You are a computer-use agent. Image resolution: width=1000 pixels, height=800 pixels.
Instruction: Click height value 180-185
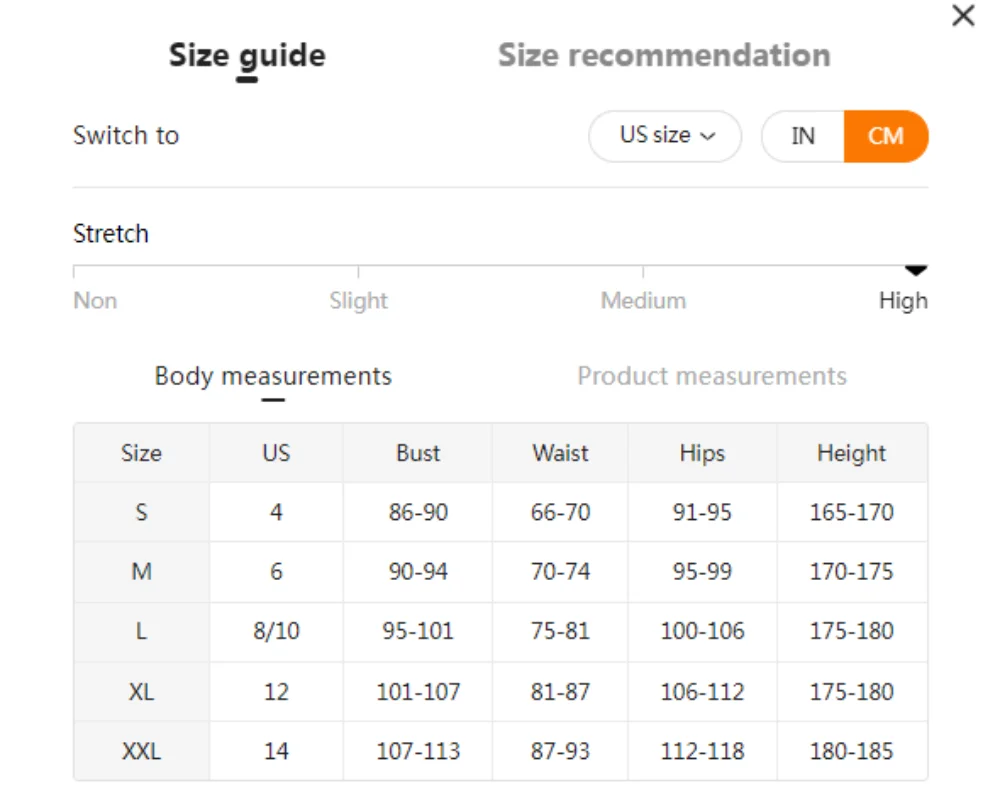851,751
